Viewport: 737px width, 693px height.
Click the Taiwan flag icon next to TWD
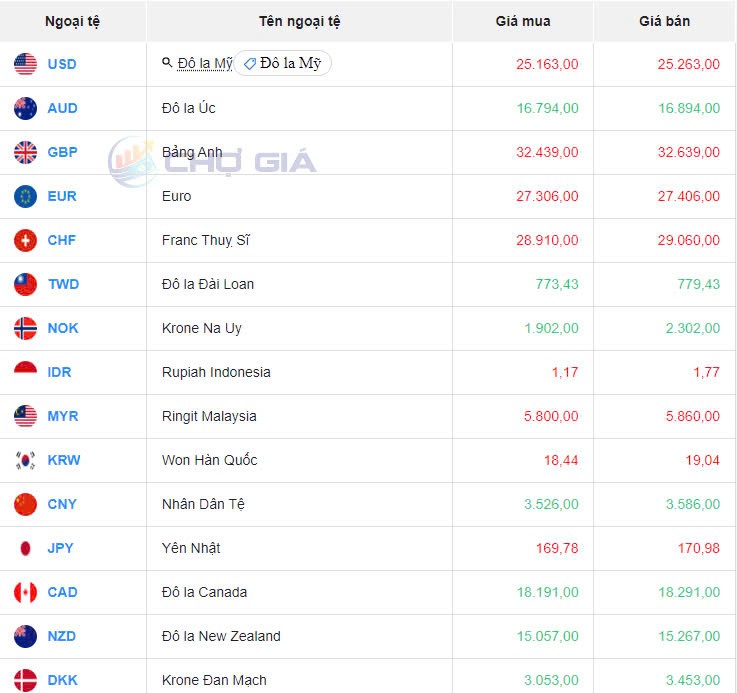tap(25, 284)
